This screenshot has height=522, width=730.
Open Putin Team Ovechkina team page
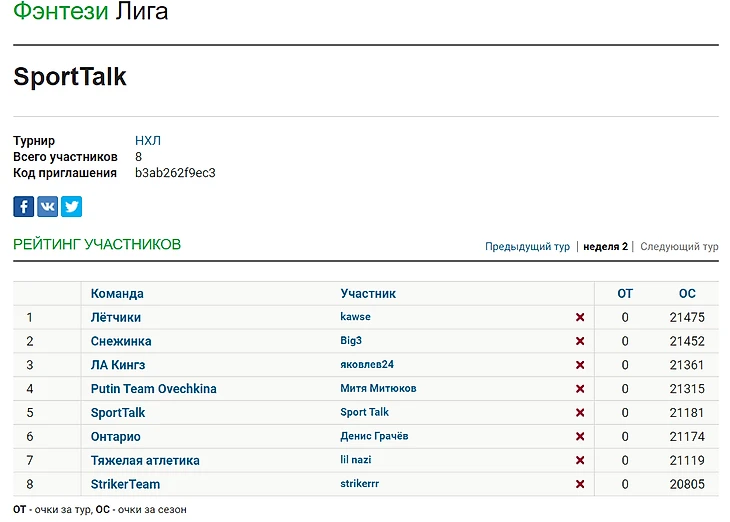tap(153, 389)
